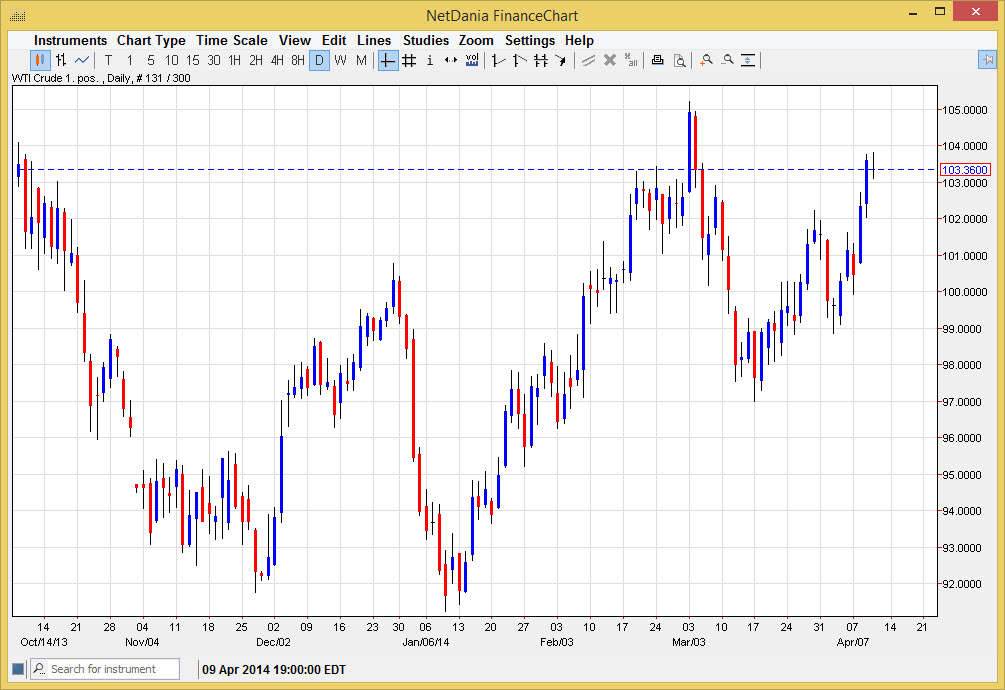The height and width of the screenshot is (690, 1005).
Task: Expand the Time Scale menu
Action: tap(231, 40)
